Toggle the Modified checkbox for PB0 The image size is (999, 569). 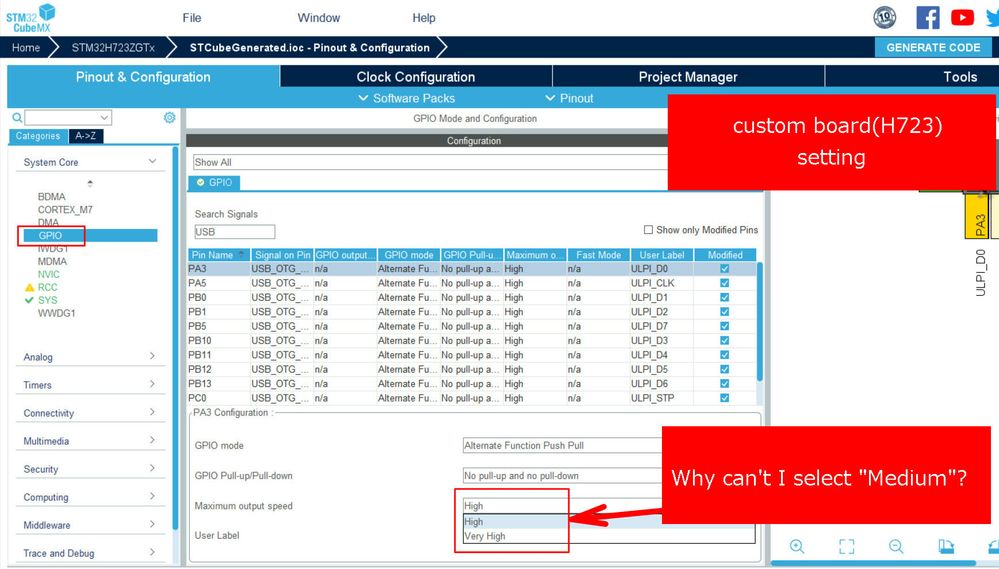coord(724,298)
